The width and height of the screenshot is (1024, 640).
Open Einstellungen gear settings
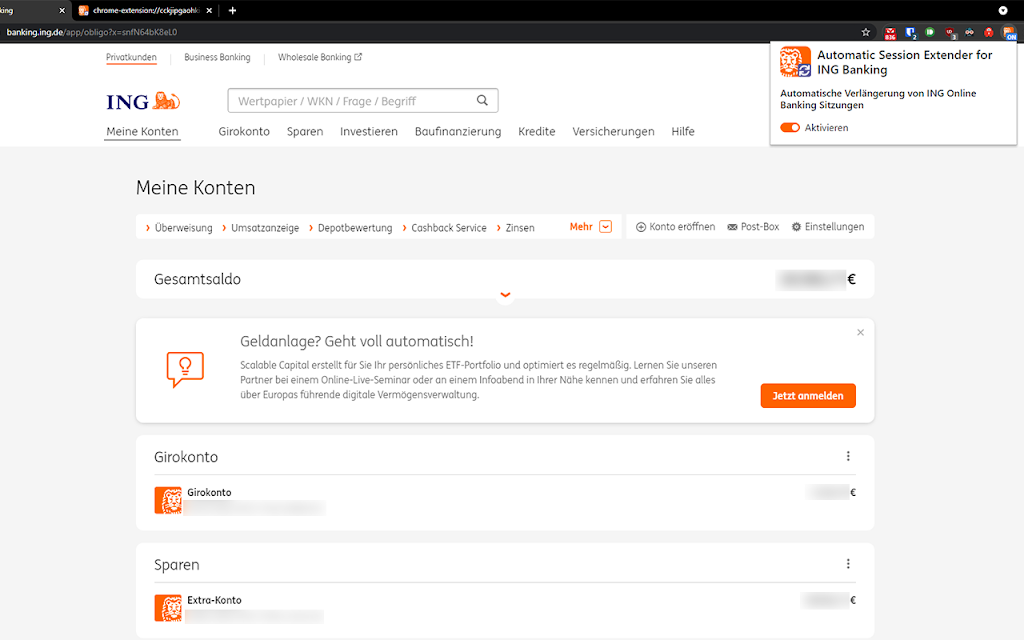[827, 227]
